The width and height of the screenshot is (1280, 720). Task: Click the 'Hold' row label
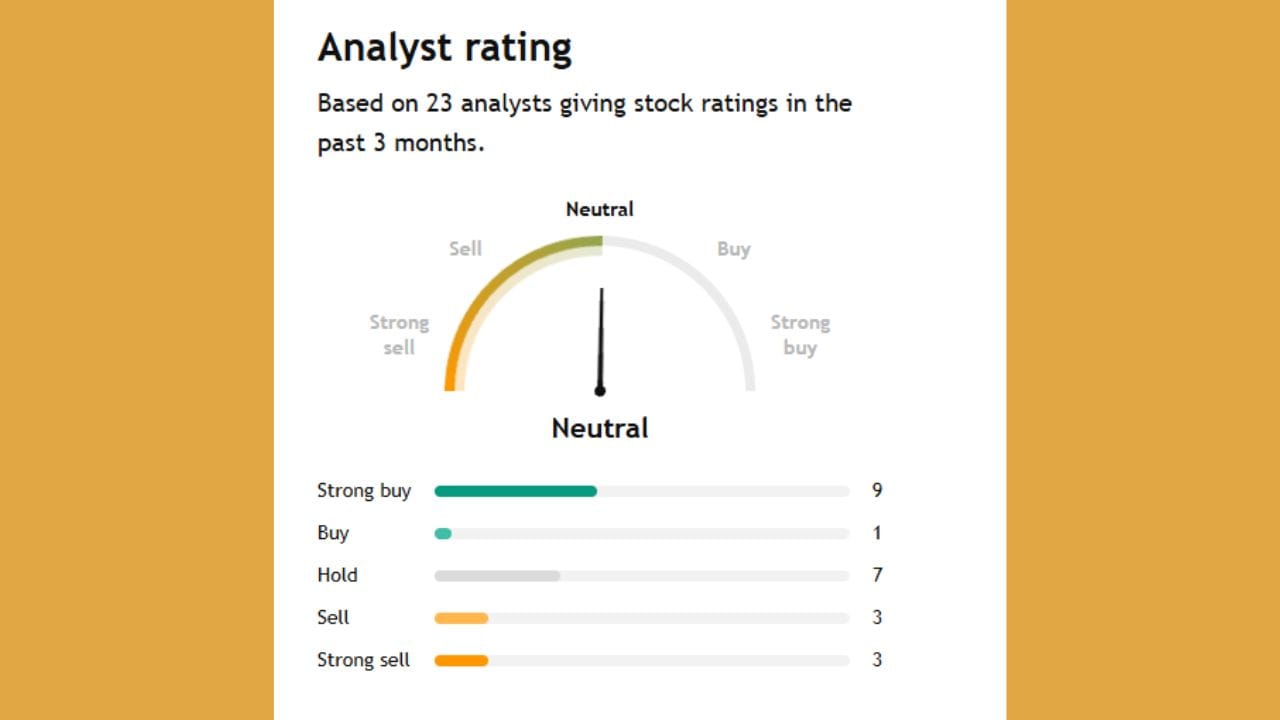pos(337,575)
